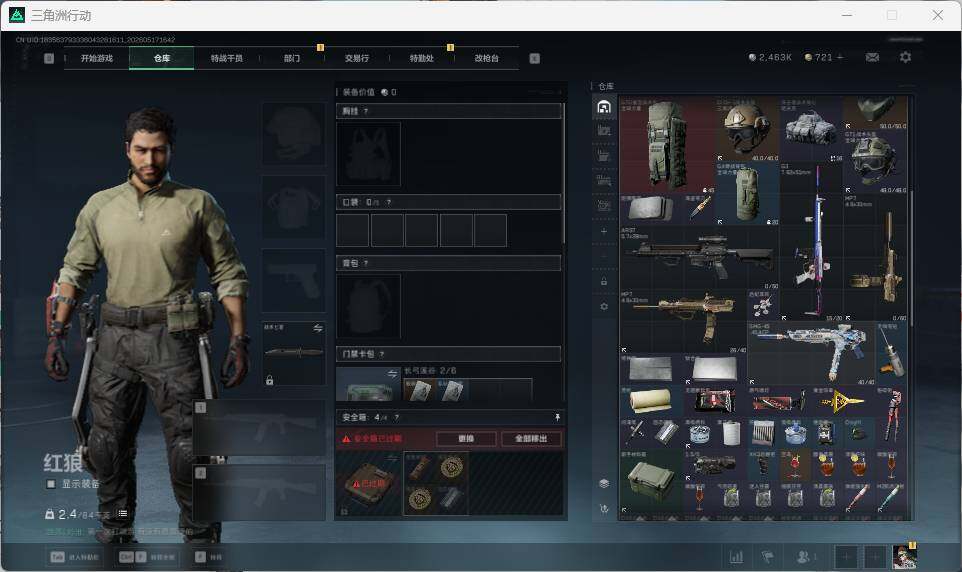
Task: Open help for 口袋 section
Action: pos(388,202)
